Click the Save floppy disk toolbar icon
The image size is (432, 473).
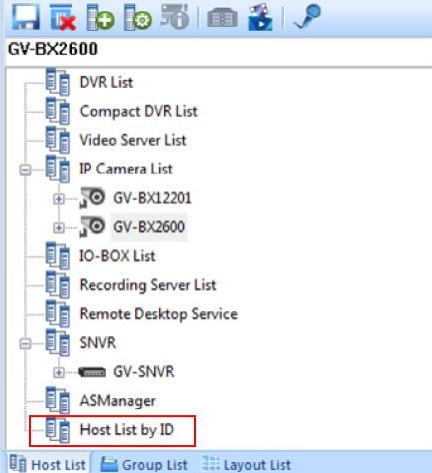click(x=26, y=17)
